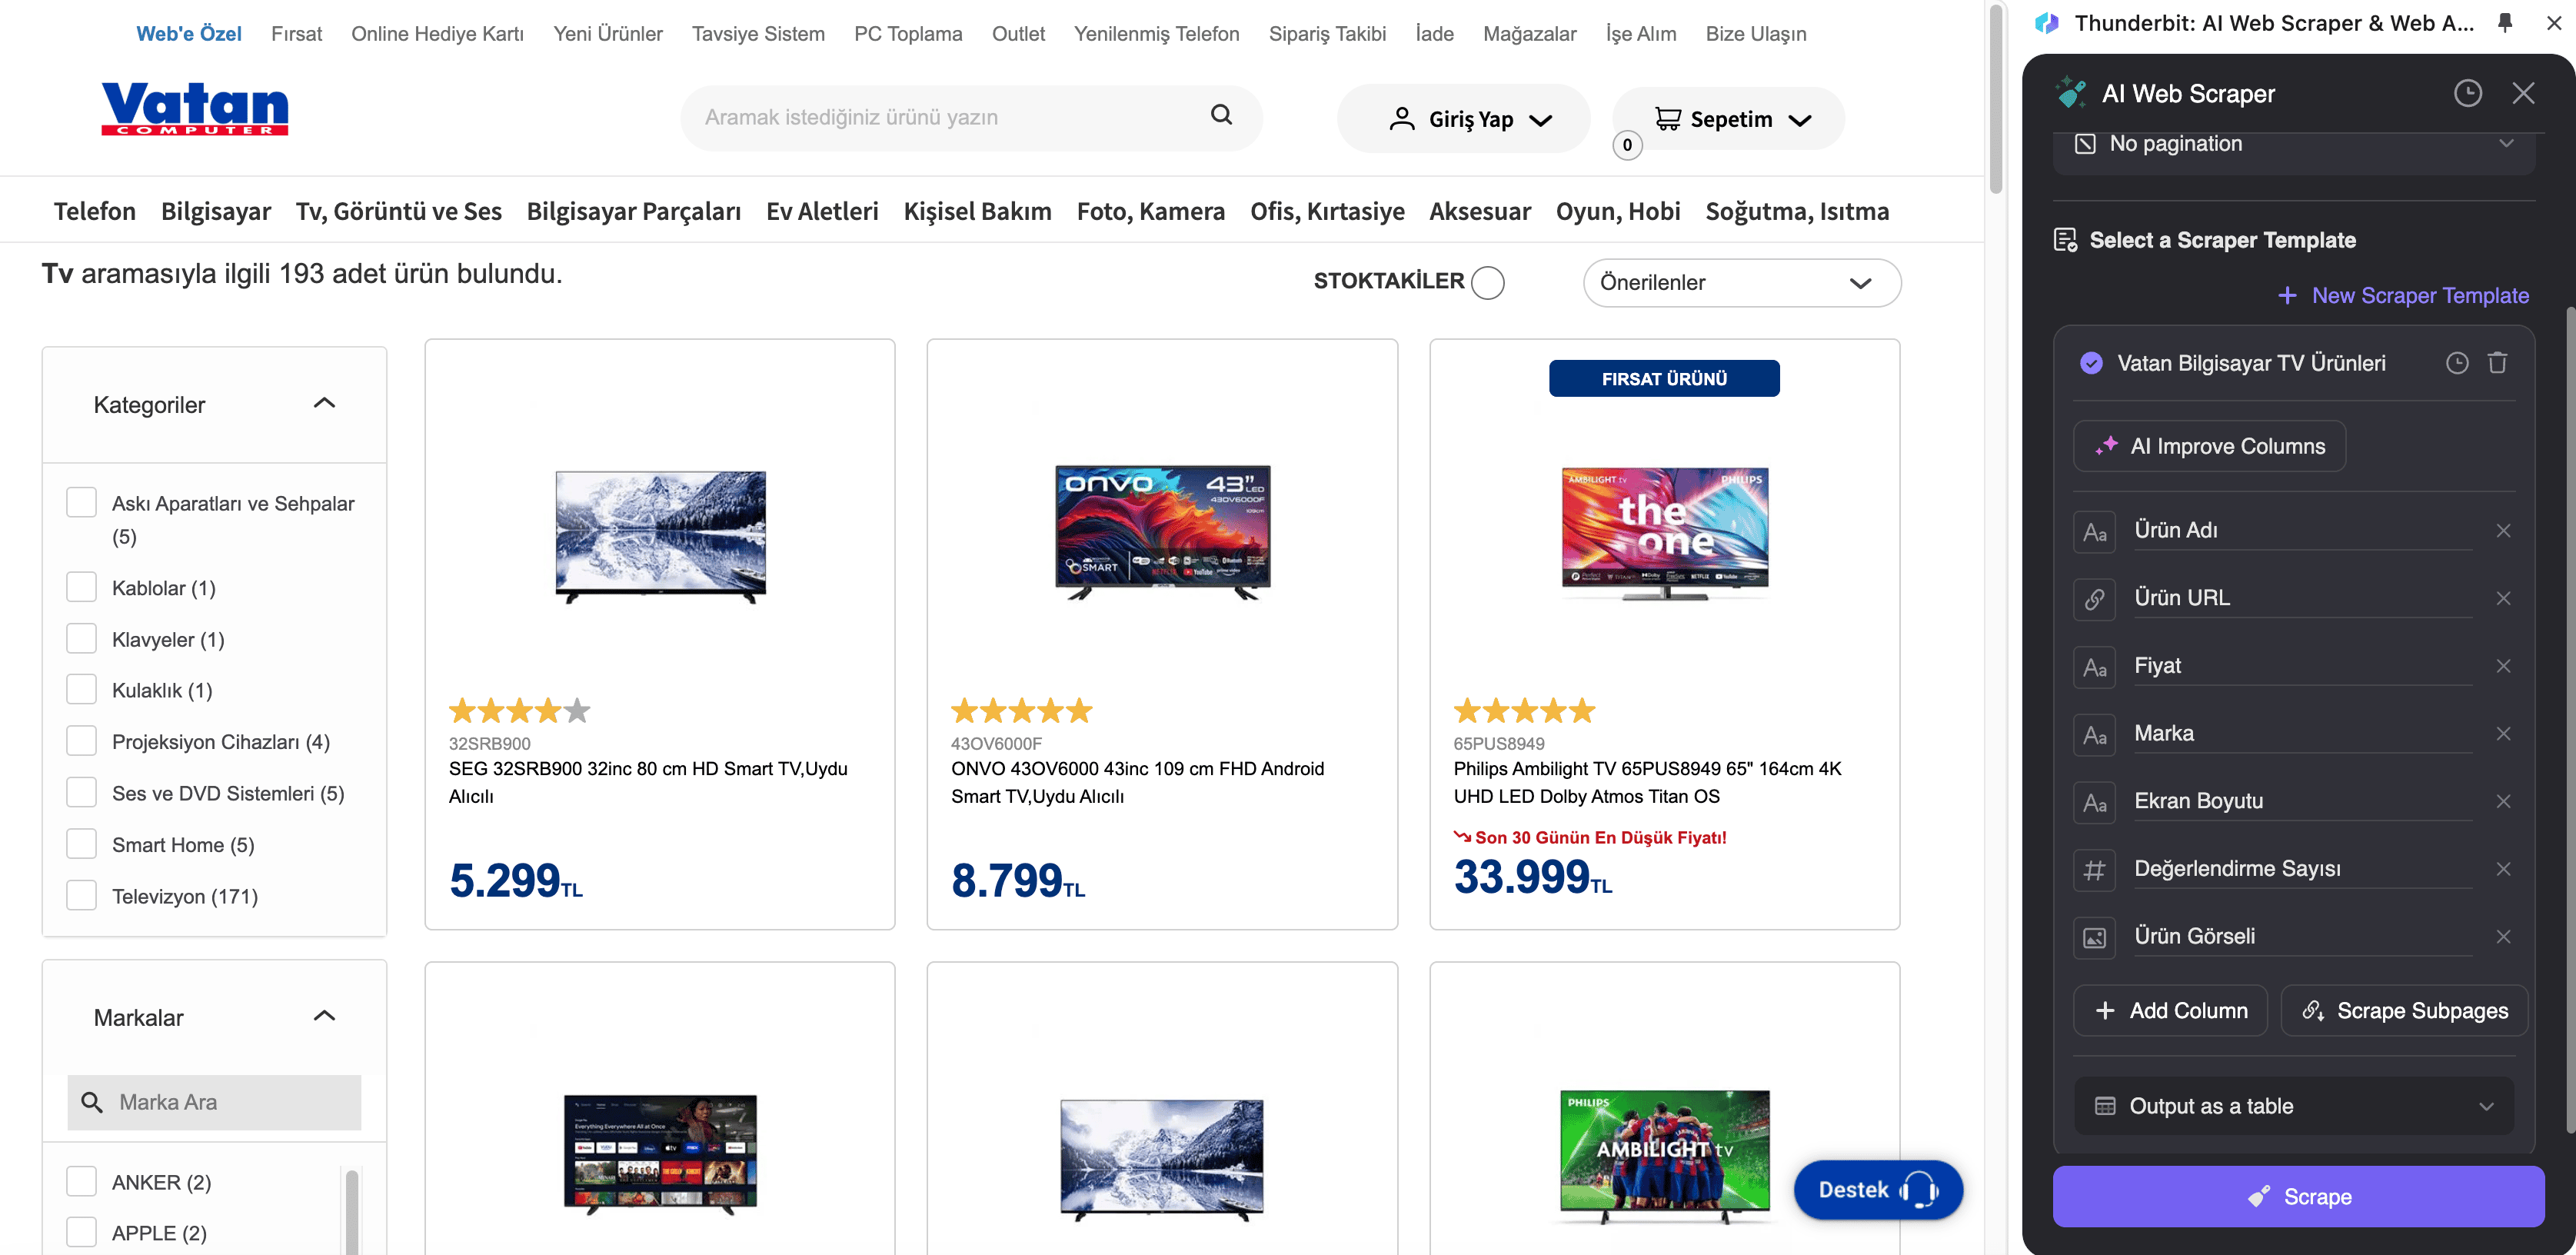Click the Ürün URL link type icon
The image size is (2576, 1255).
coord(2094,599)
